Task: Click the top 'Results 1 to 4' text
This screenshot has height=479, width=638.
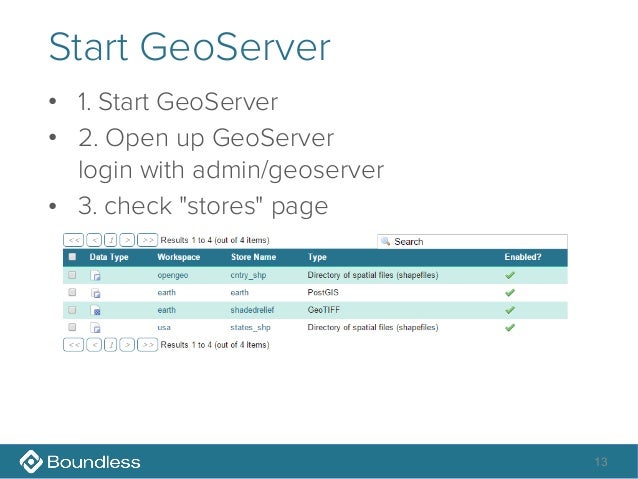Action: coord(215,240)
